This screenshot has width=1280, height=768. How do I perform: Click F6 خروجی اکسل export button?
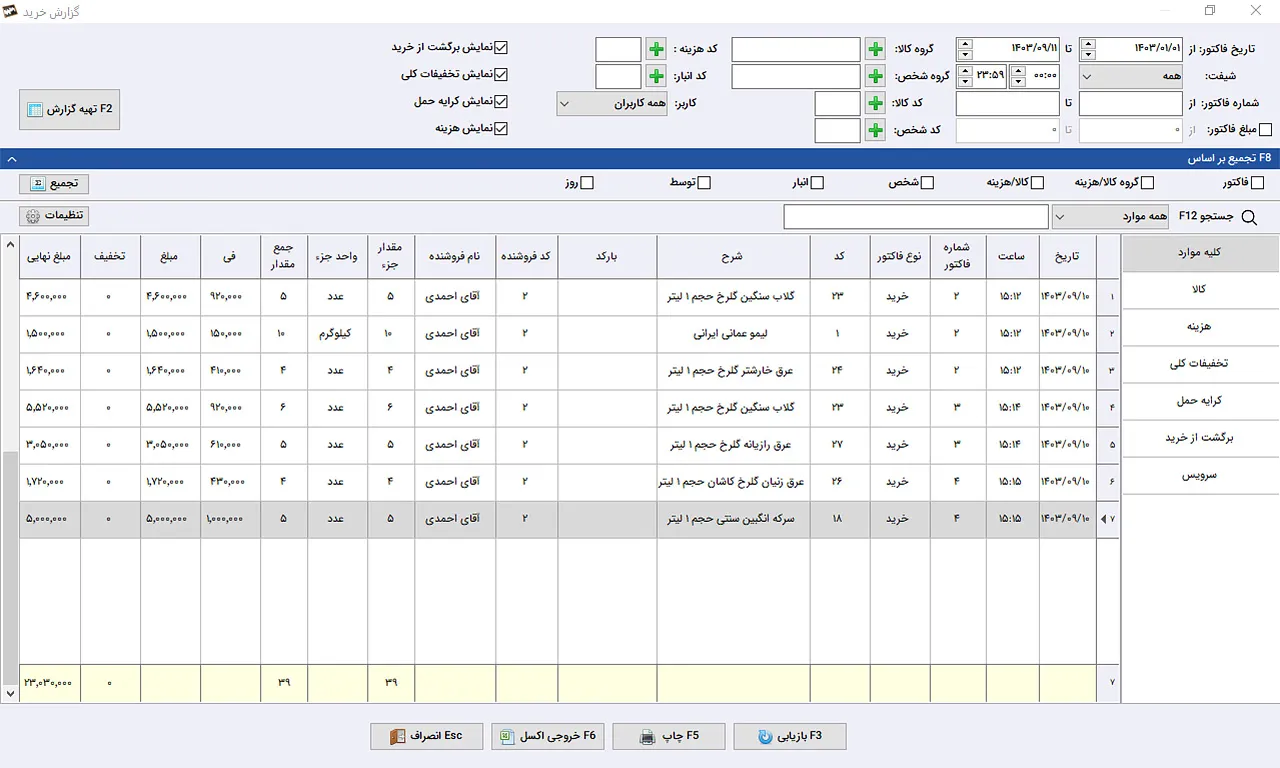click(x=548, y=736)
